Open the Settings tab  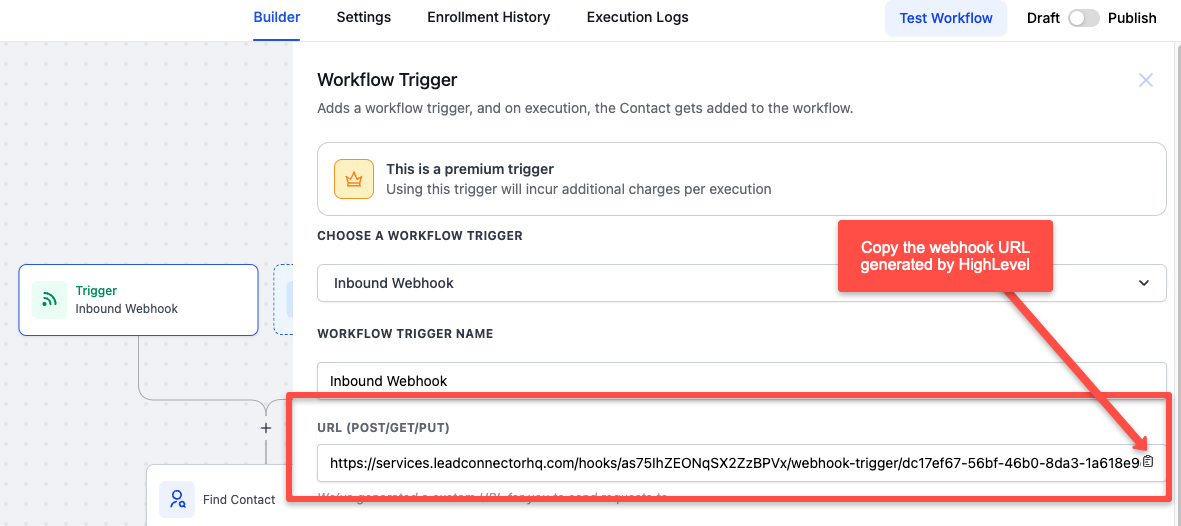(364, 17)
